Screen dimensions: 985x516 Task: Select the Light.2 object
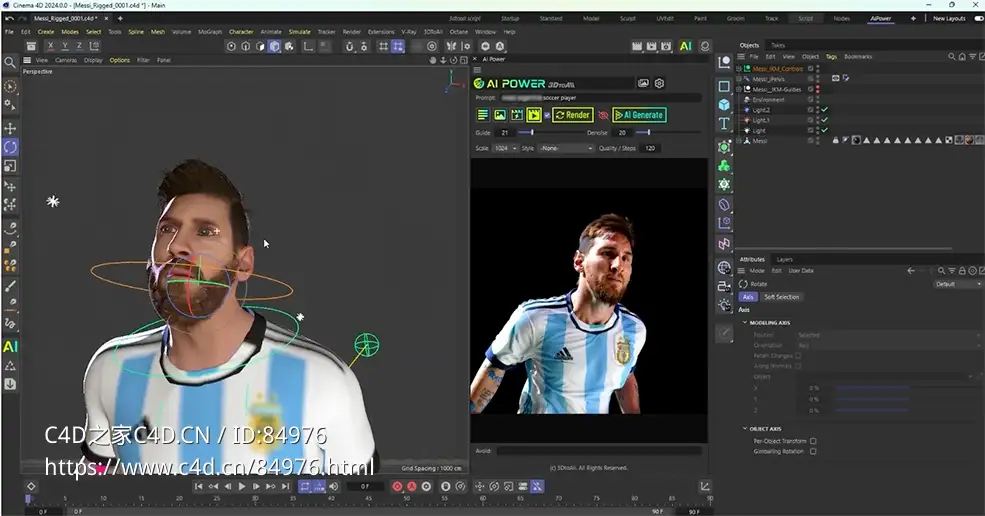point(761,110)
